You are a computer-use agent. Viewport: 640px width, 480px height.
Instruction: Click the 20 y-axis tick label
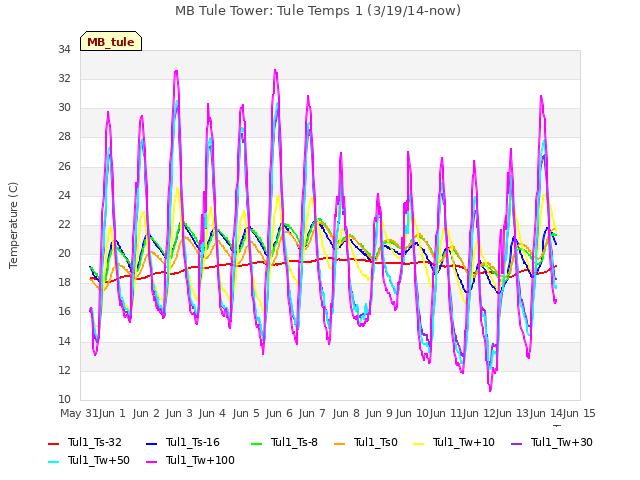pos(64,253)
